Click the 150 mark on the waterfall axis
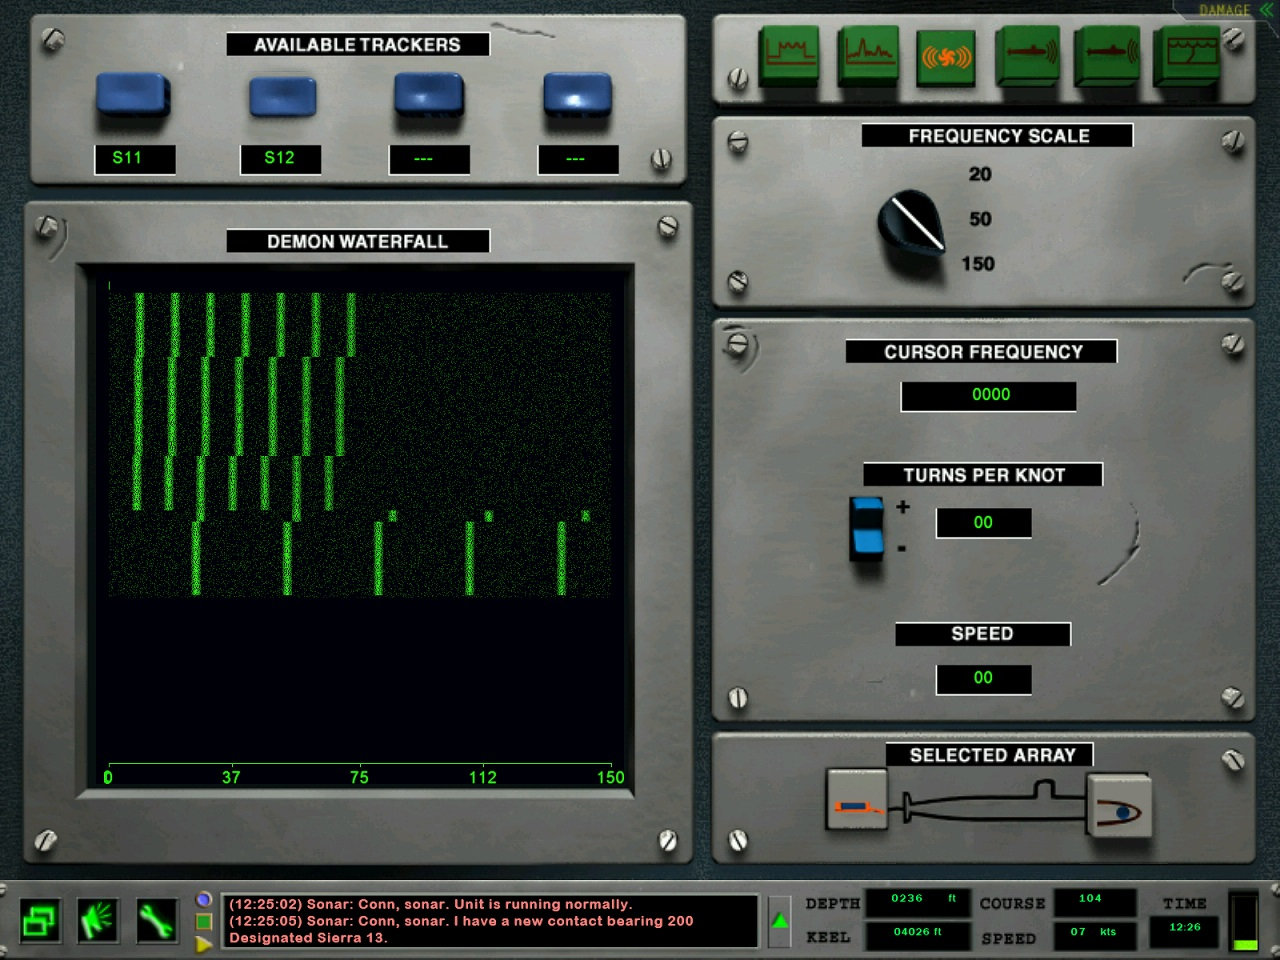This screenshot has height=960, width=1280. [x=610, y=777]
